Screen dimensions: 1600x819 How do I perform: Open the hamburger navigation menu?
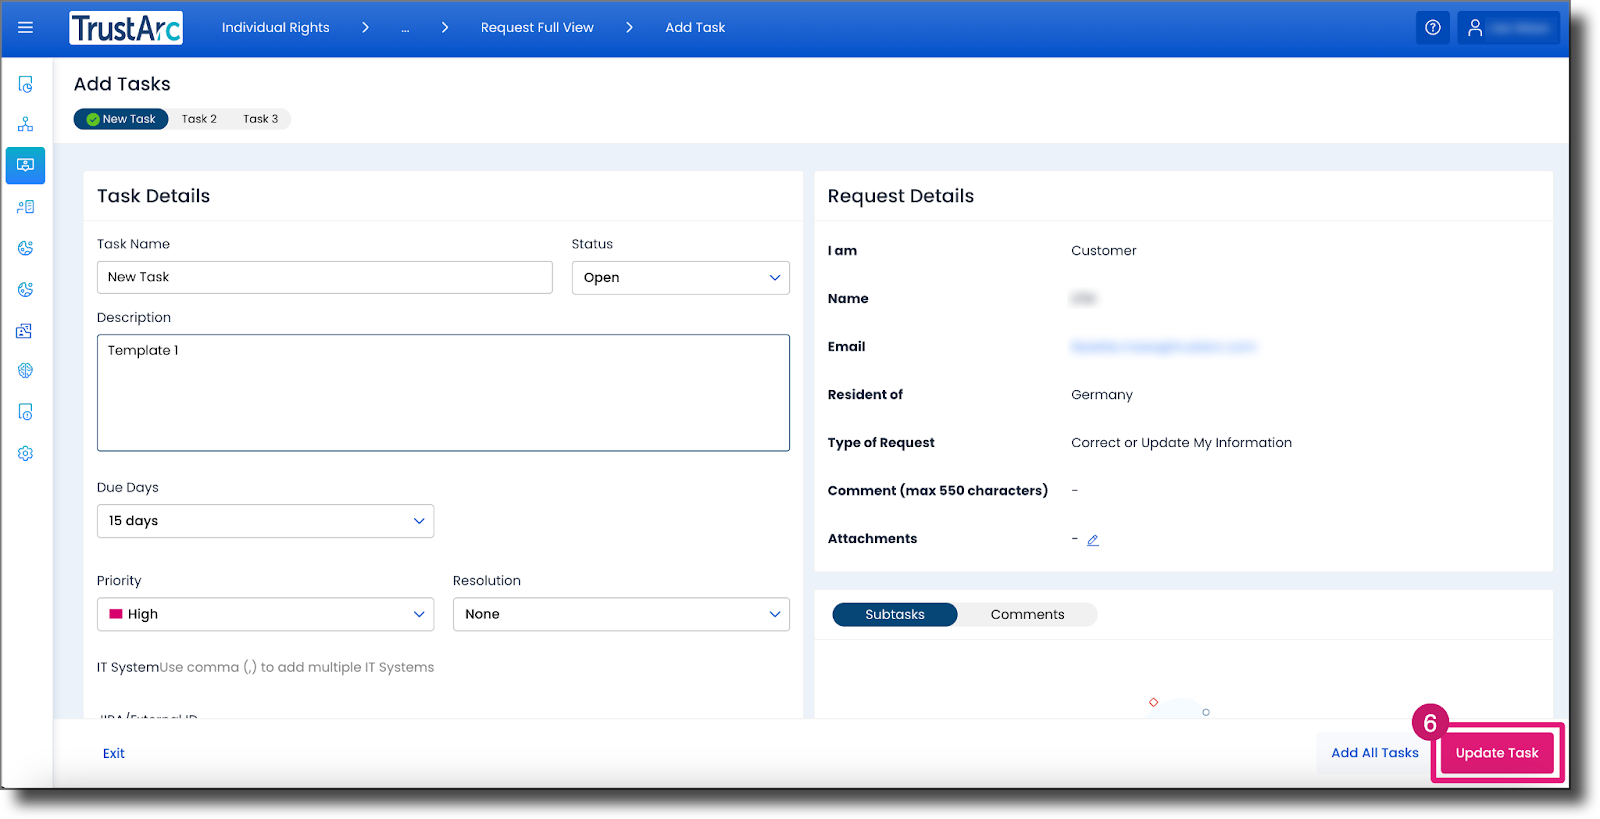tap(26, 27)
